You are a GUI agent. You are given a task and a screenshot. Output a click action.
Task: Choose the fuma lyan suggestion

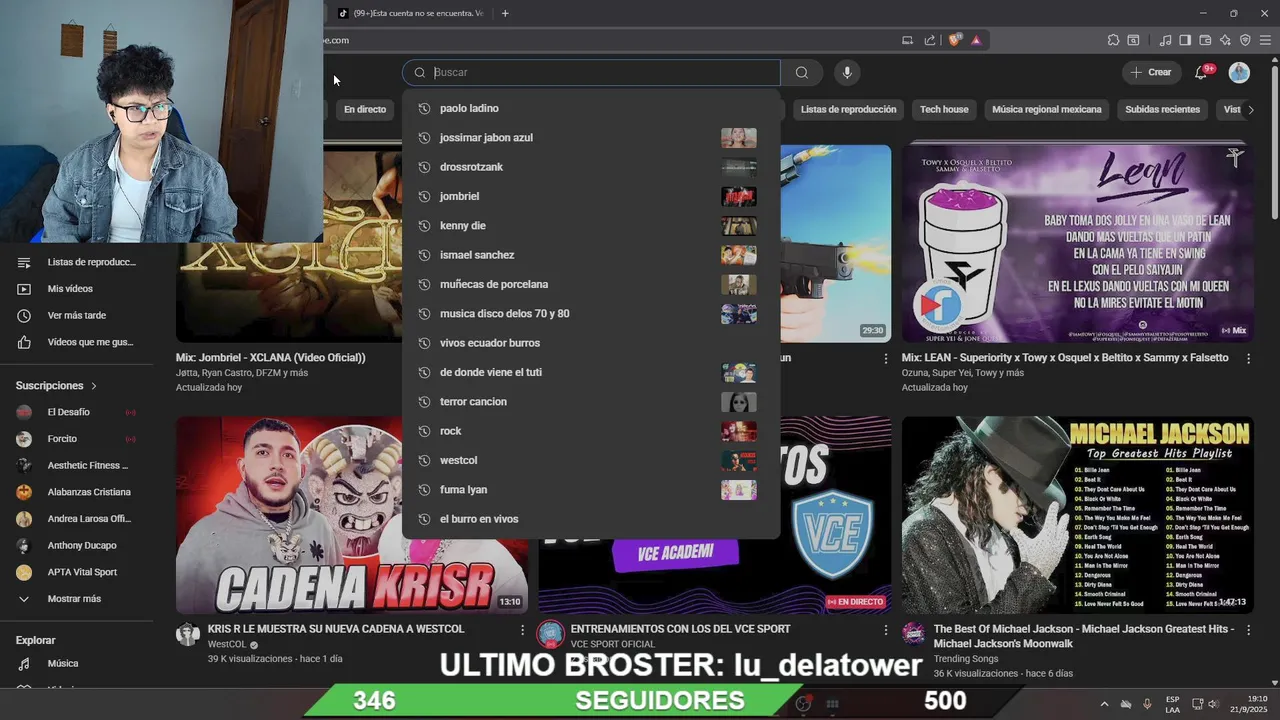(x=591, y=490)
